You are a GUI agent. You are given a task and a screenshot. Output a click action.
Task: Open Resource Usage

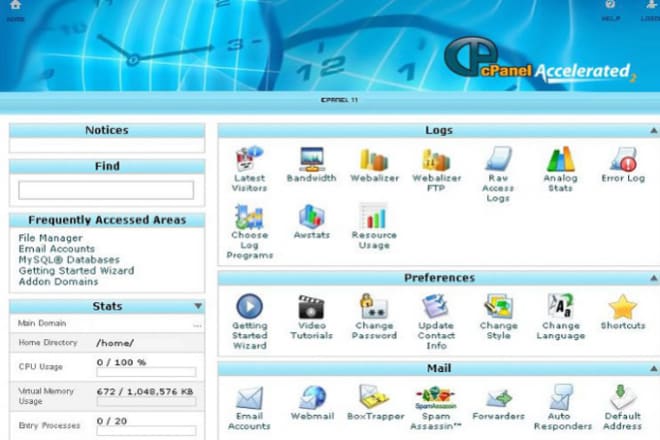(374, 227)
